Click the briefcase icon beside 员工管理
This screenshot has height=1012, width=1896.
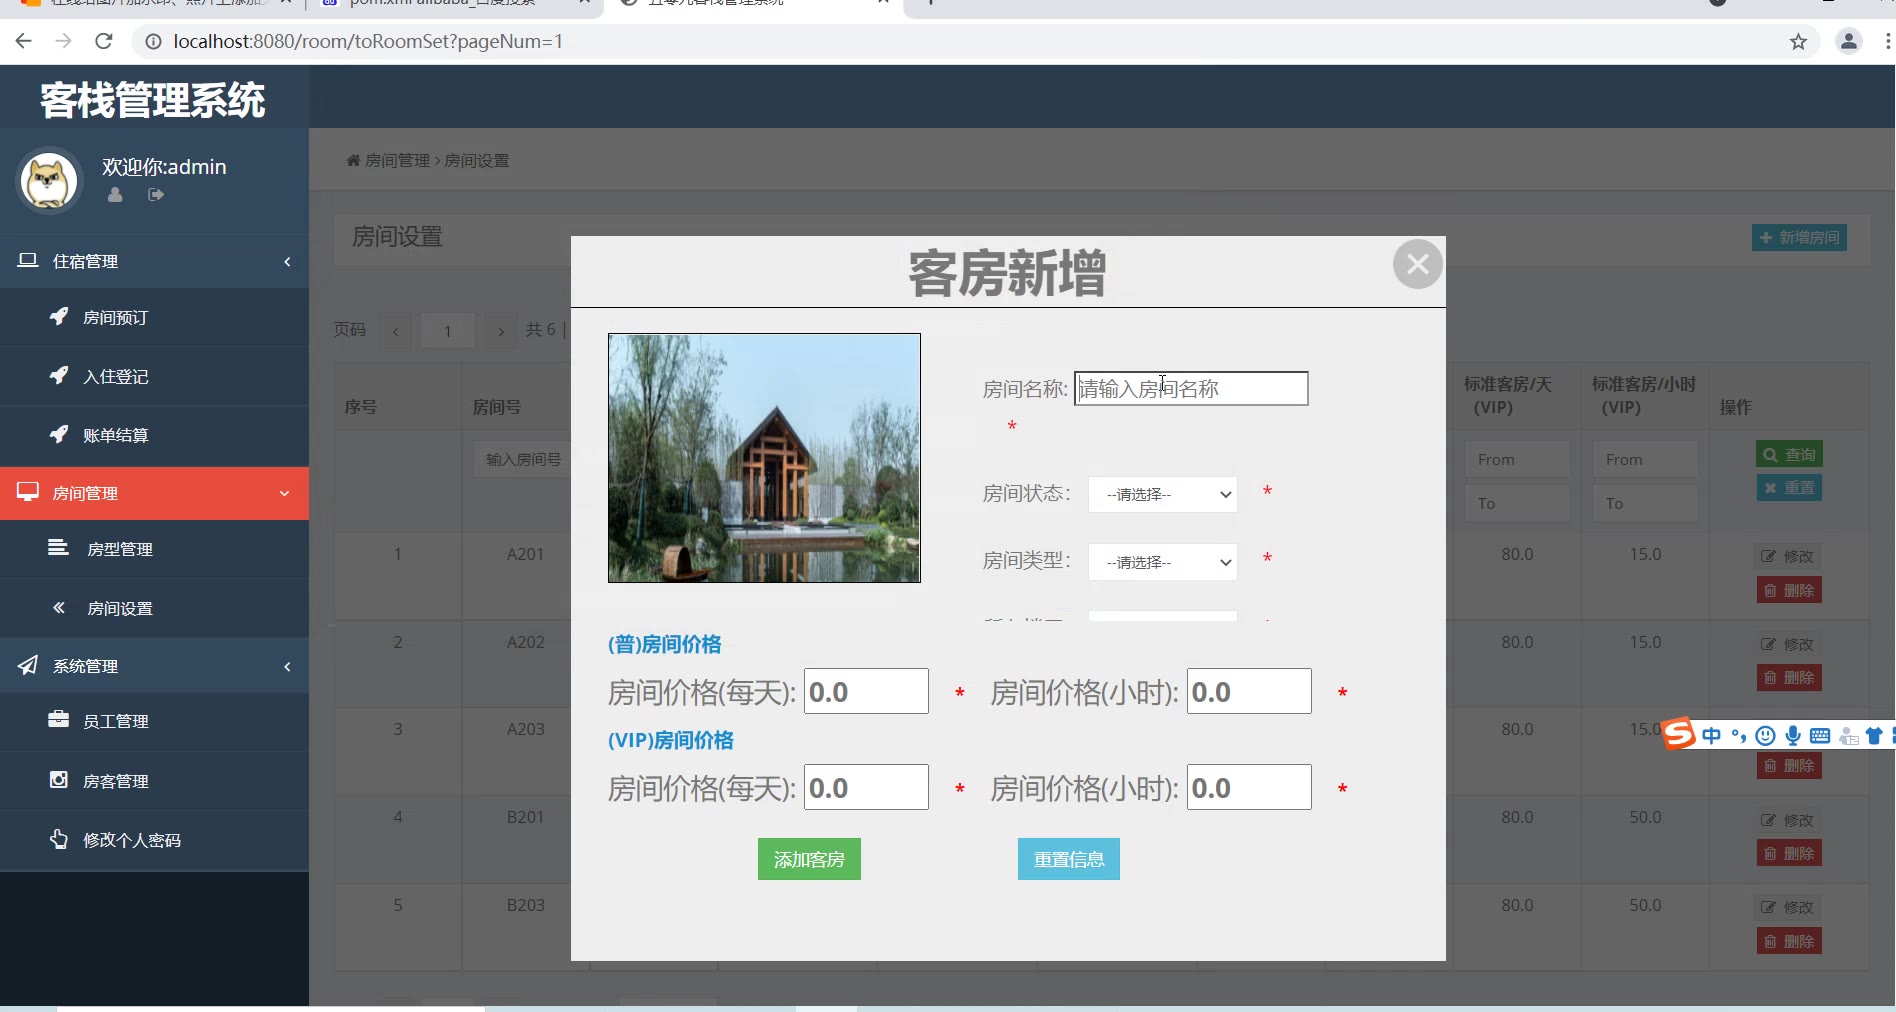59,719
